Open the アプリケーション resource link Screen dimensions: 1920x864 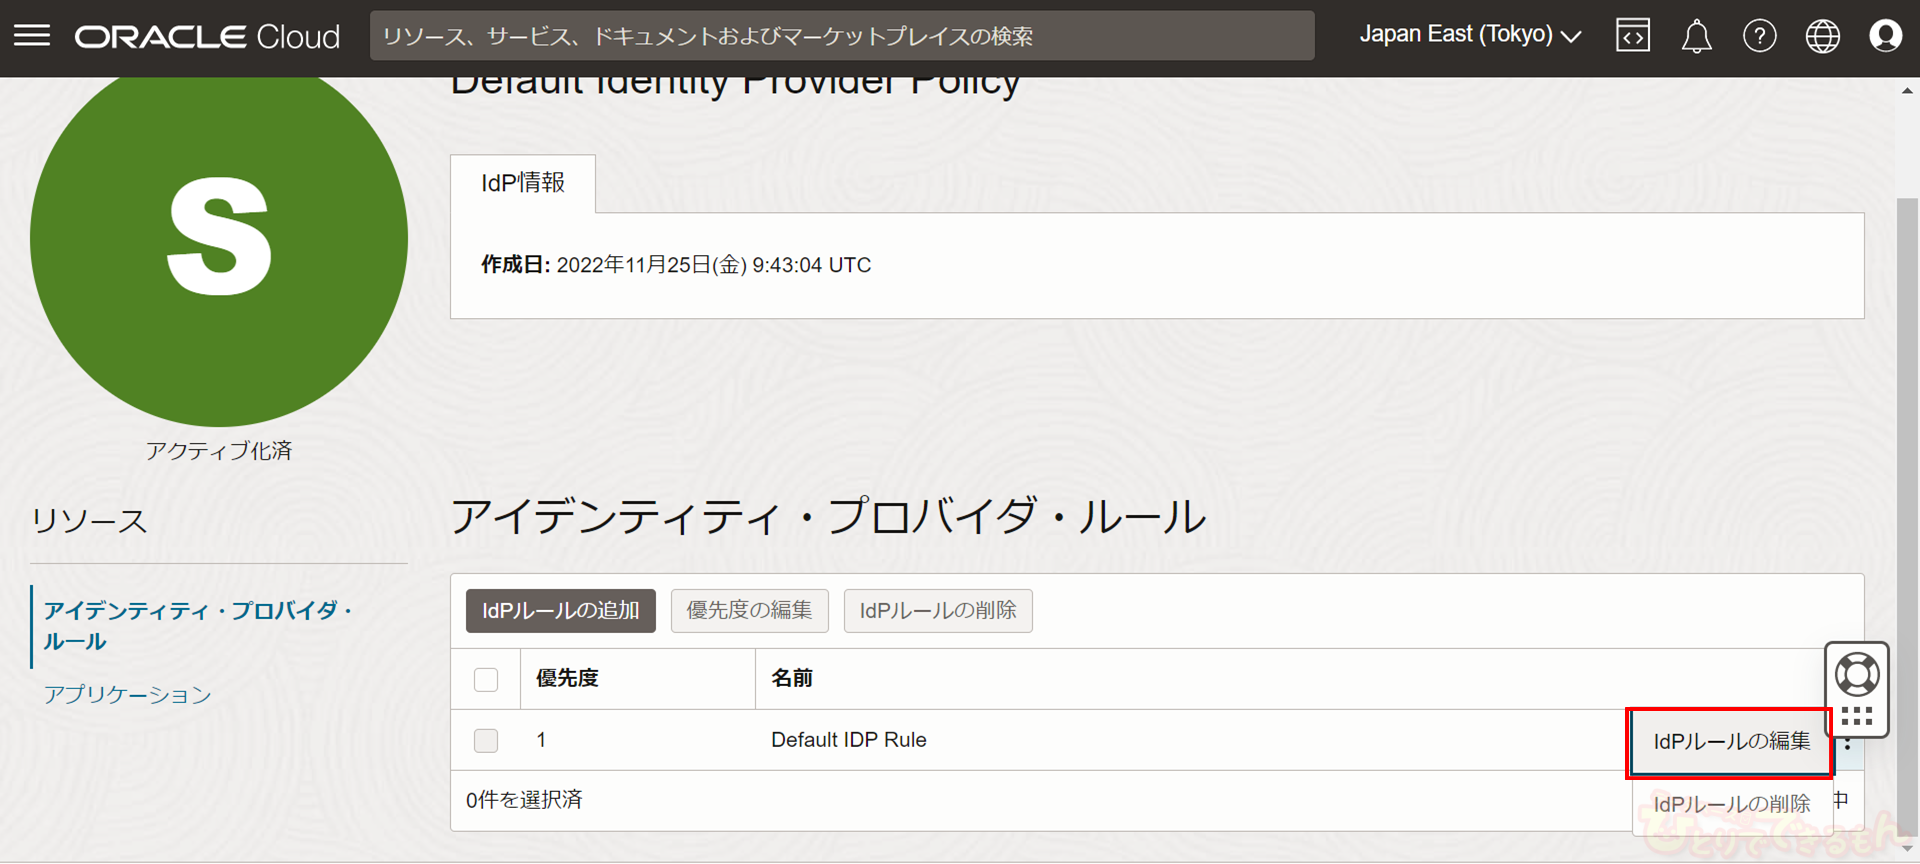coord(127,694)
